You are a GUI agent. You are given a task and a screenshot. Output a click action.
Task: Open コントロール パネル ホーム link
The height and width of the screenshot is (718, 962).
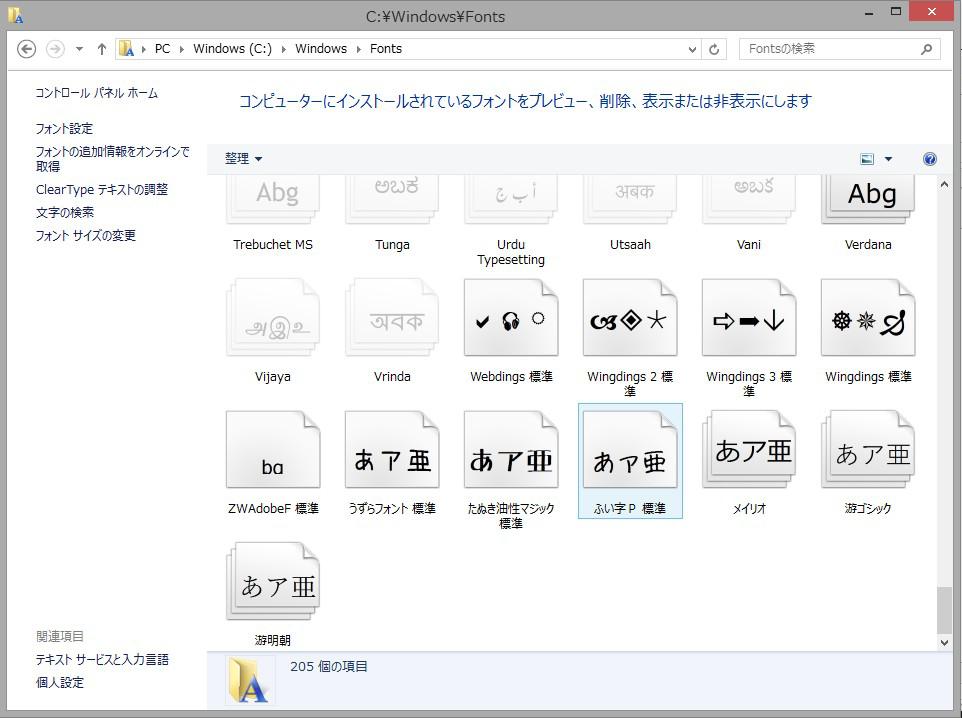97,93
